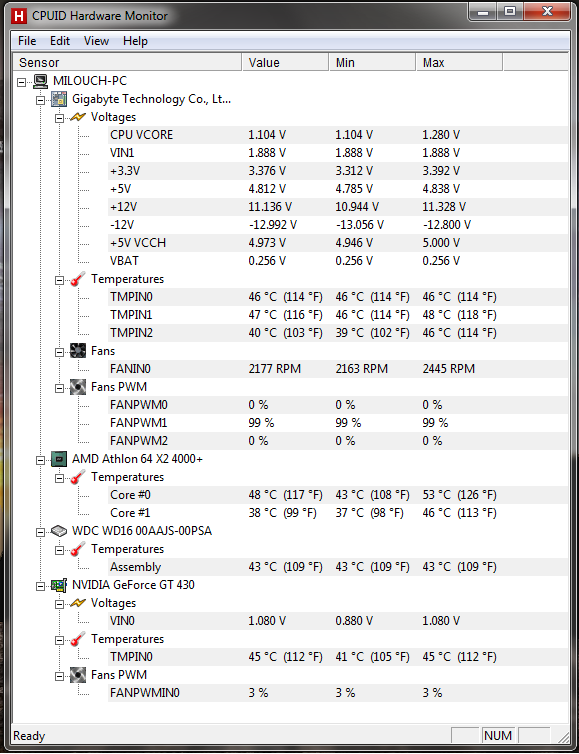Click the Value column header
579x754 pixels.
click(285, 63)
